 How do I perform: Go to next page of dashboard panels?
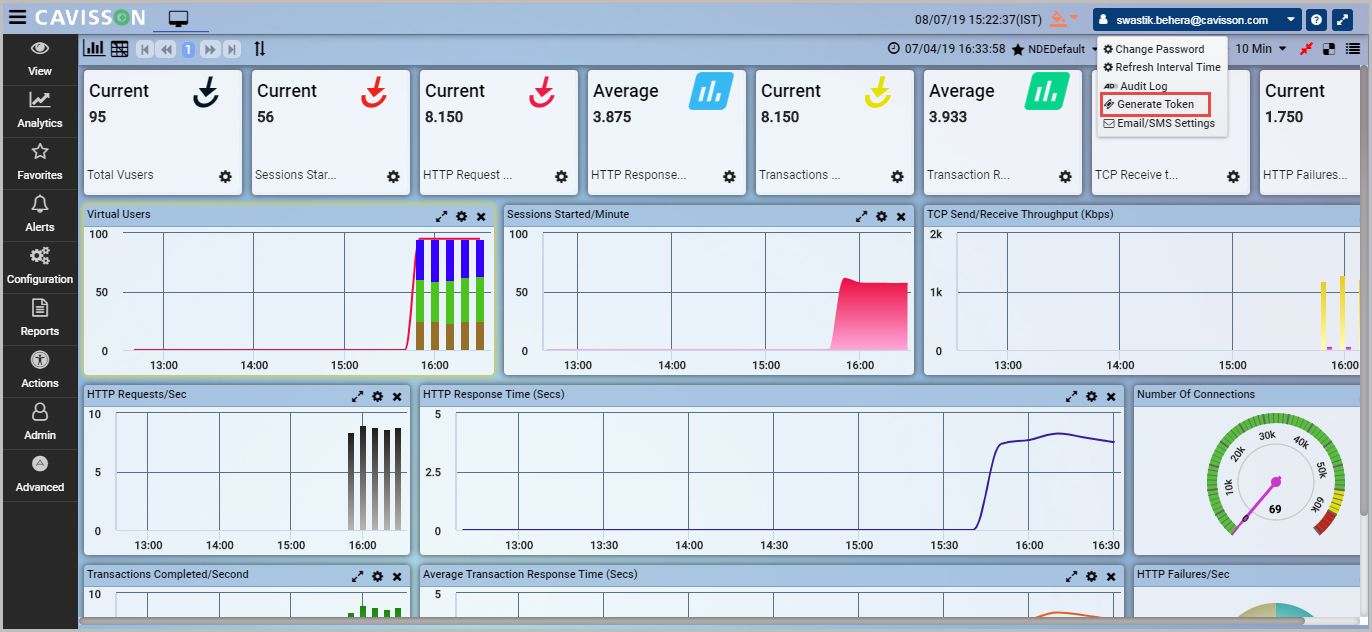coord(210,49)
